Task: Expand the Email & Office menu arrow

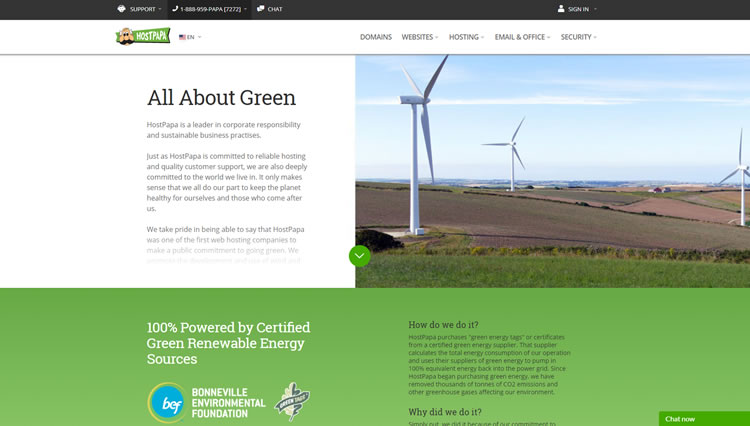Action: tap(549, 37)
